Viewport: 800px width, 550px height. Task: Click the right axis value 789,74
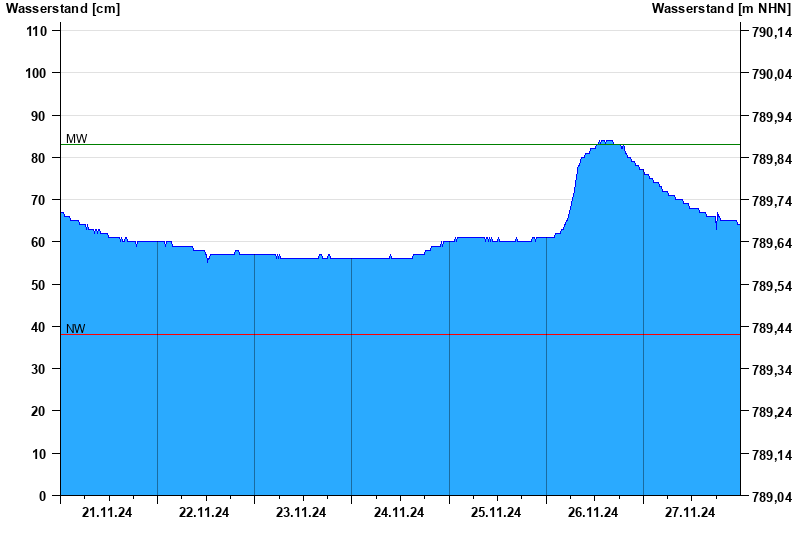pos(772,201)
